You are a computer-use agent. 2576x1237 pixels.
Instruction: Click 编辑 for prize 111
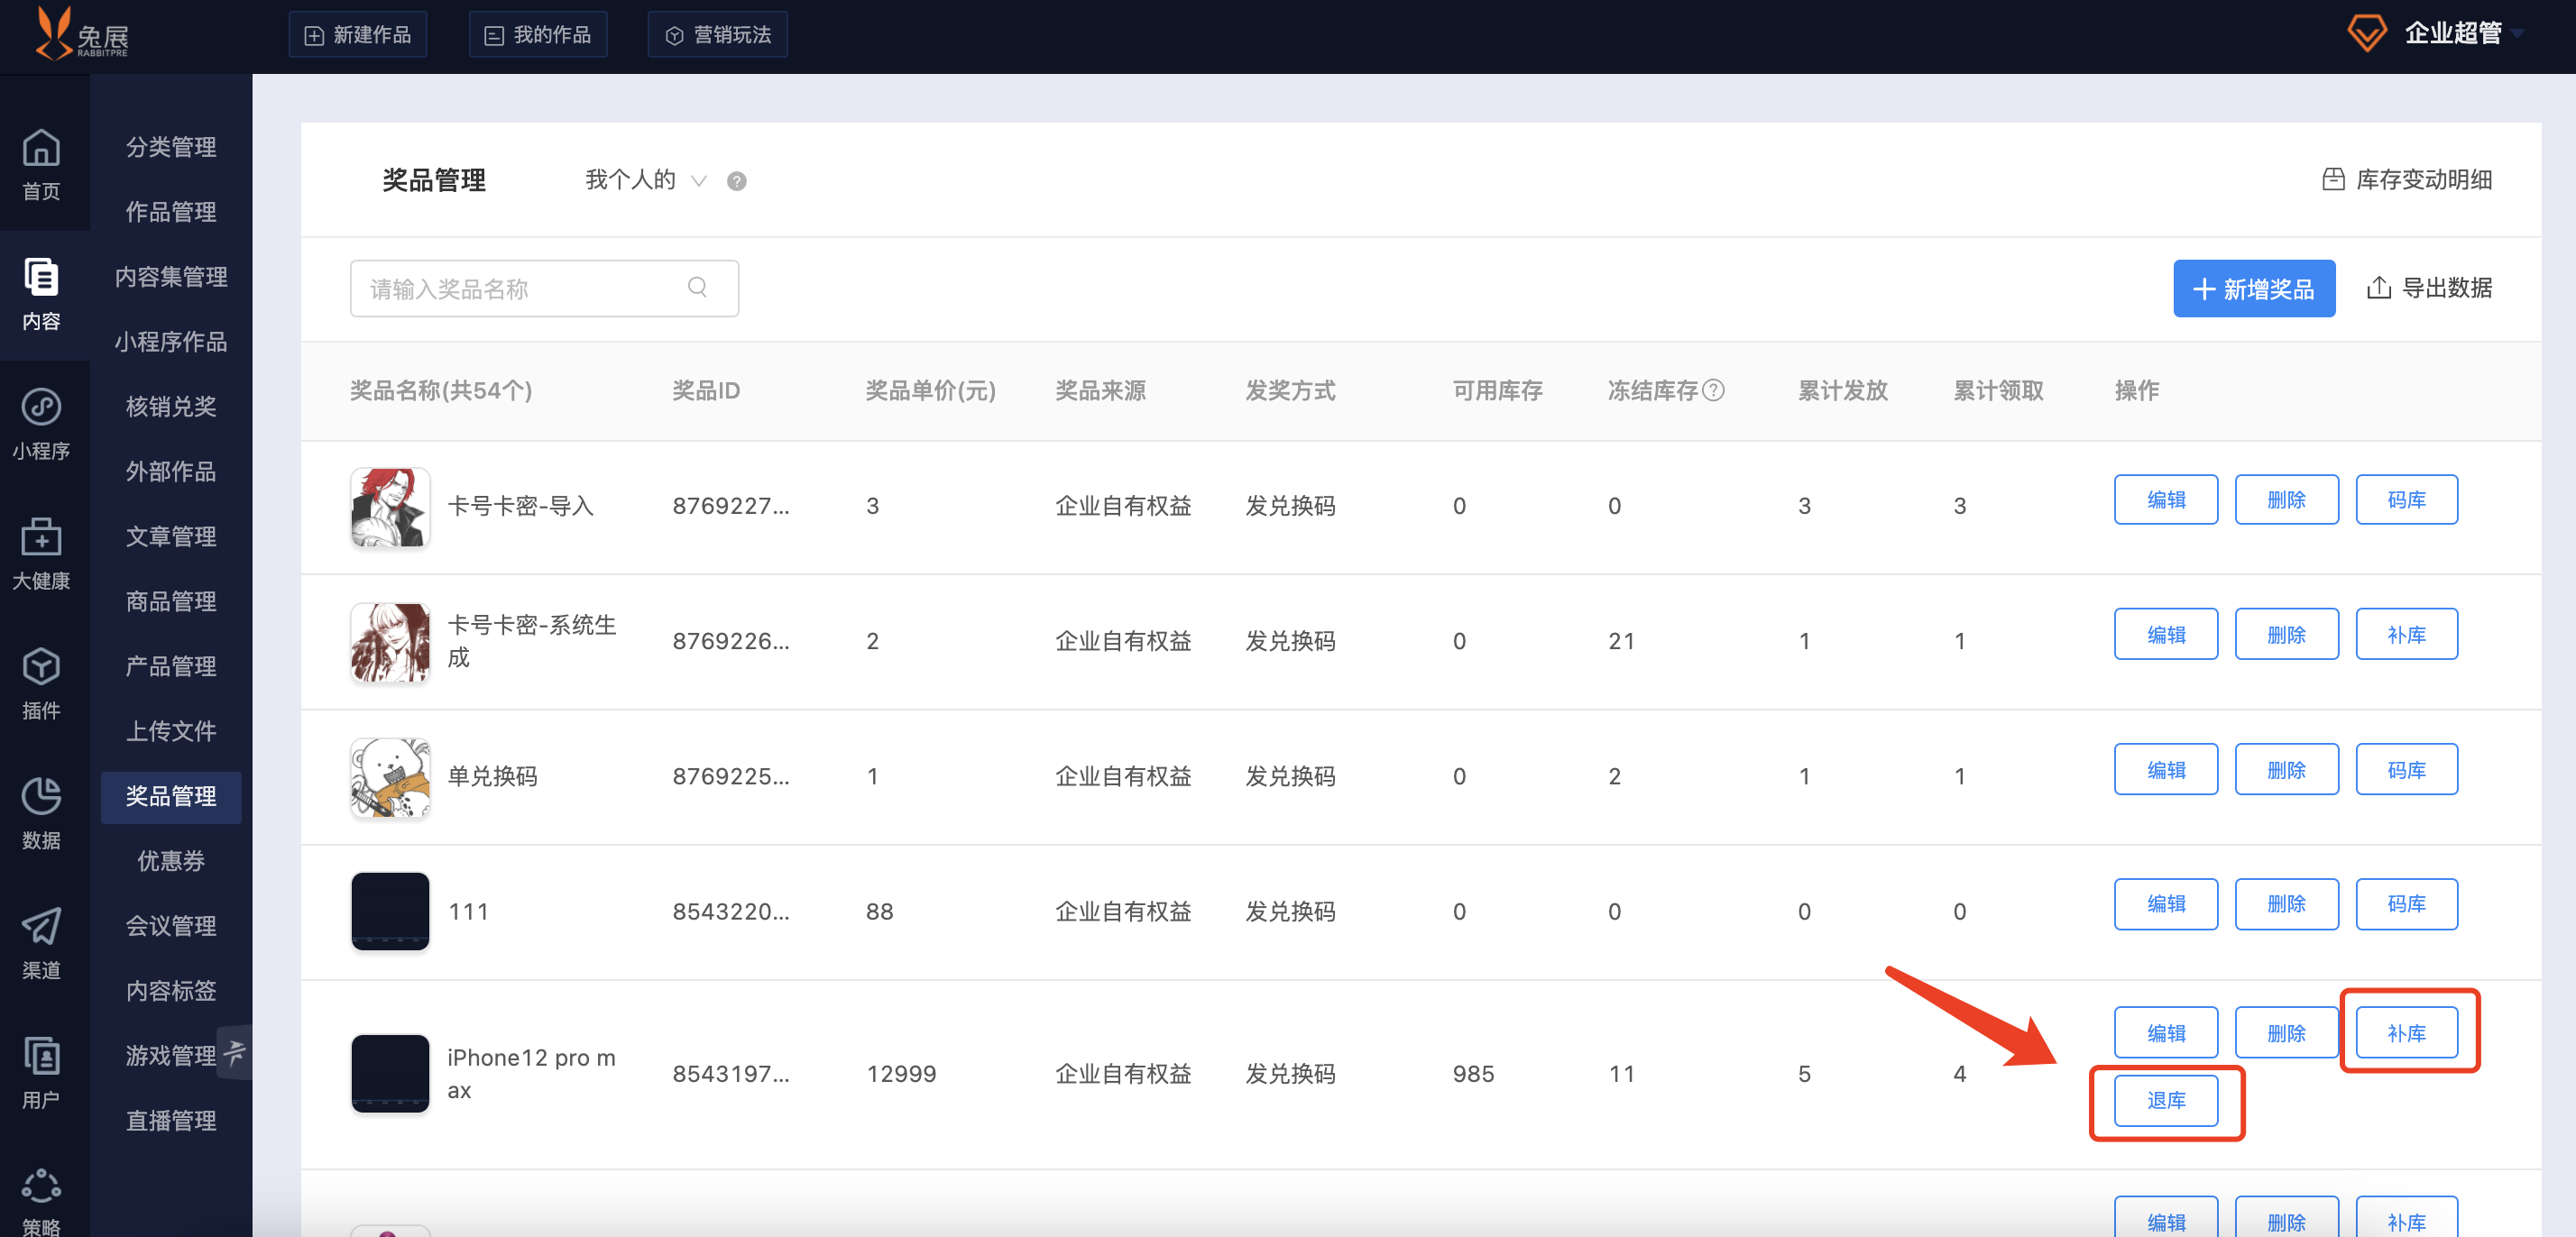(x=2166, y=904)
